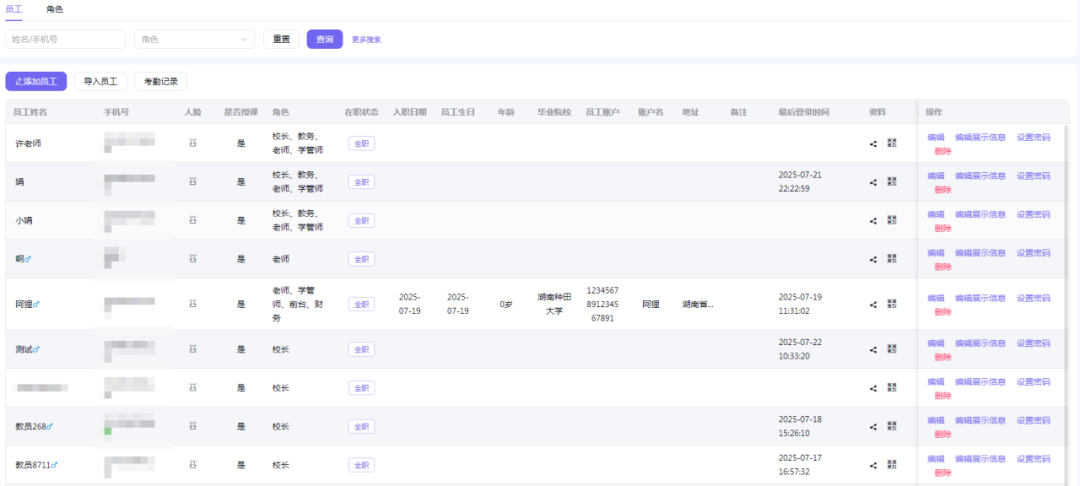
Task: Click 删除 link in 许老师 row
Action: [x=943, y=151]
